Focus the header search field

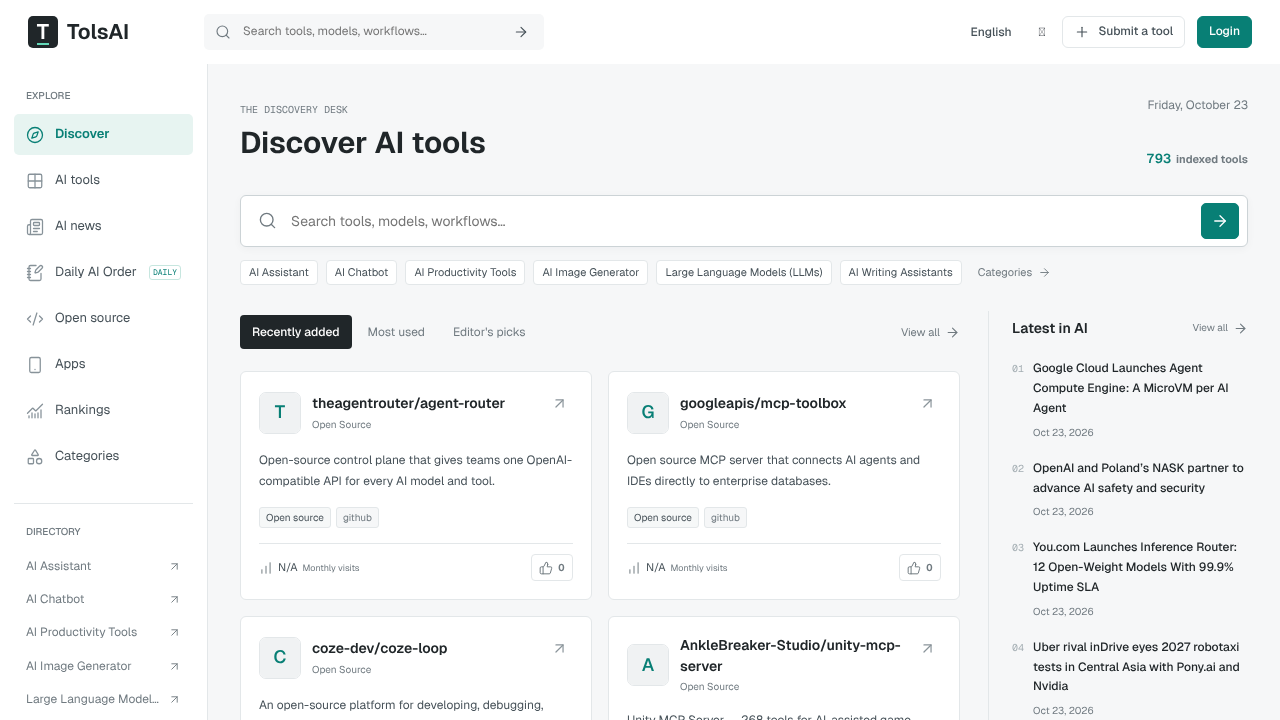(372, 32)
